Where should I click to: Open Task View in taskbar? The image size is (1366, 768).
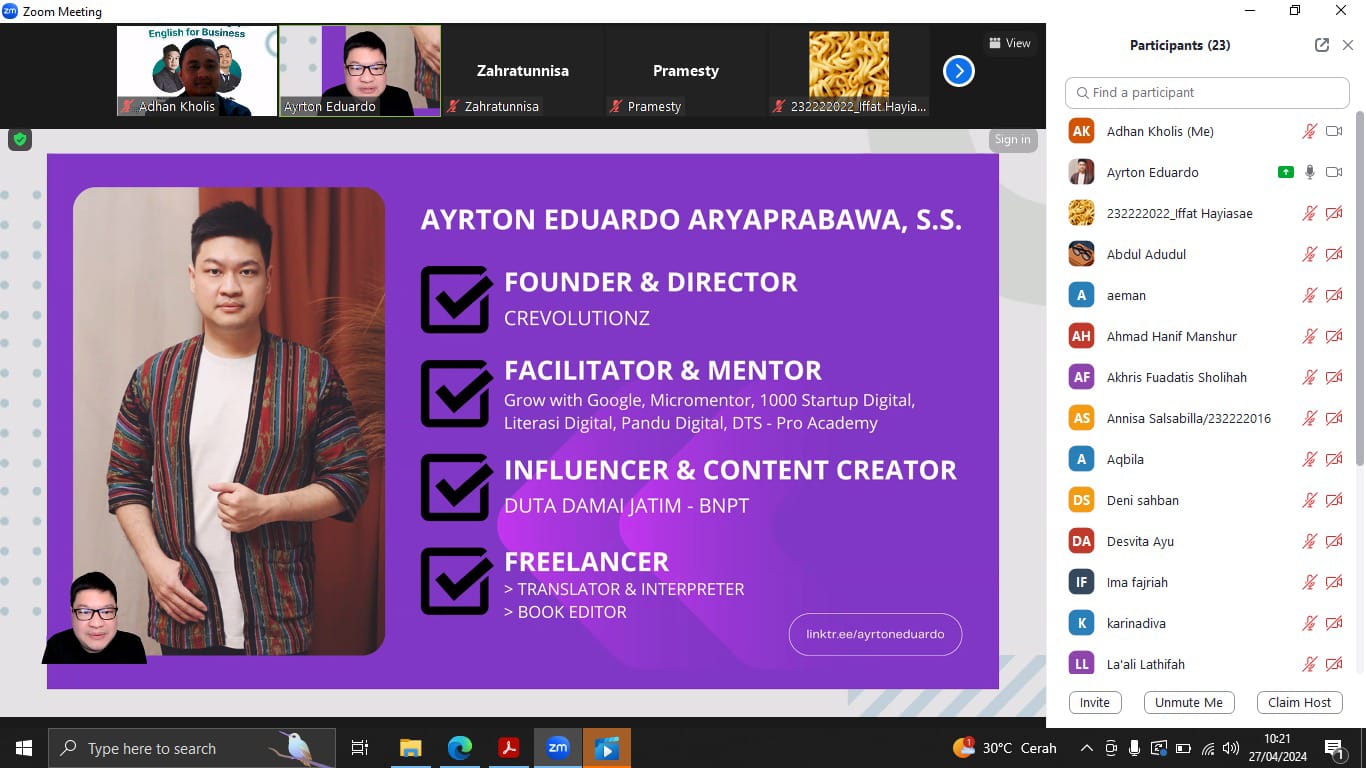[360, 748]
